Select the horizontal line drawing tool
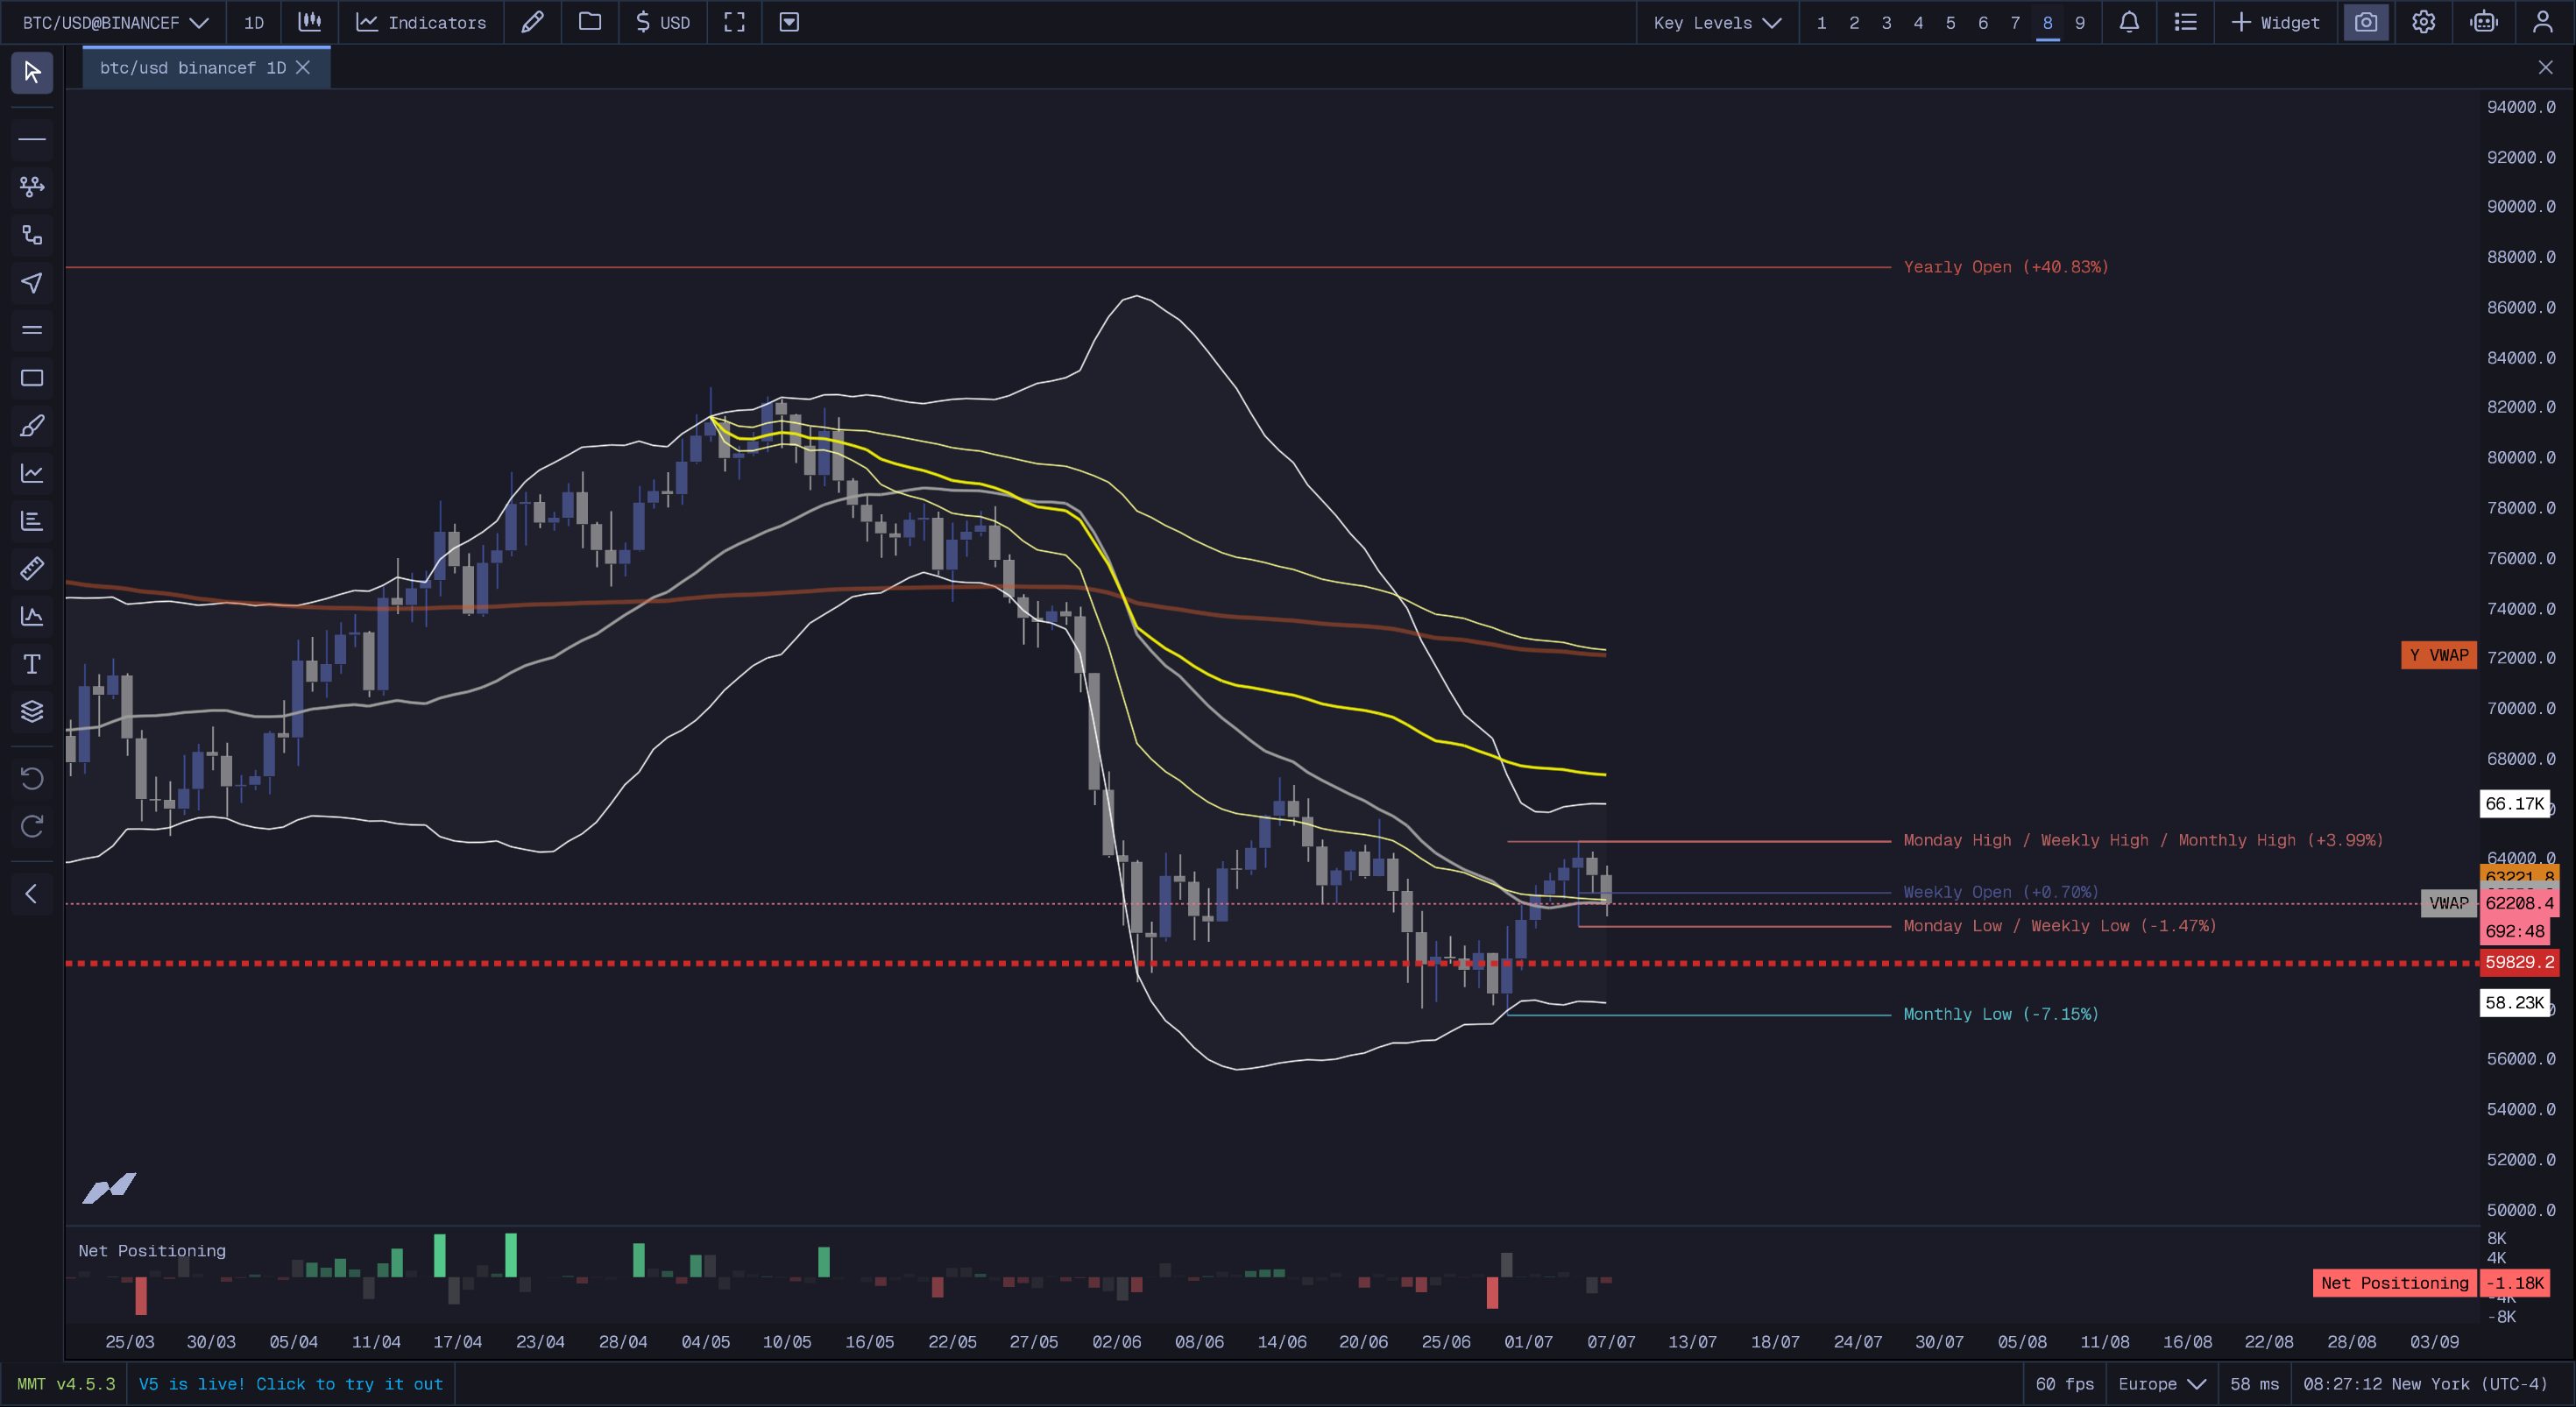 (x=32, y=138)
